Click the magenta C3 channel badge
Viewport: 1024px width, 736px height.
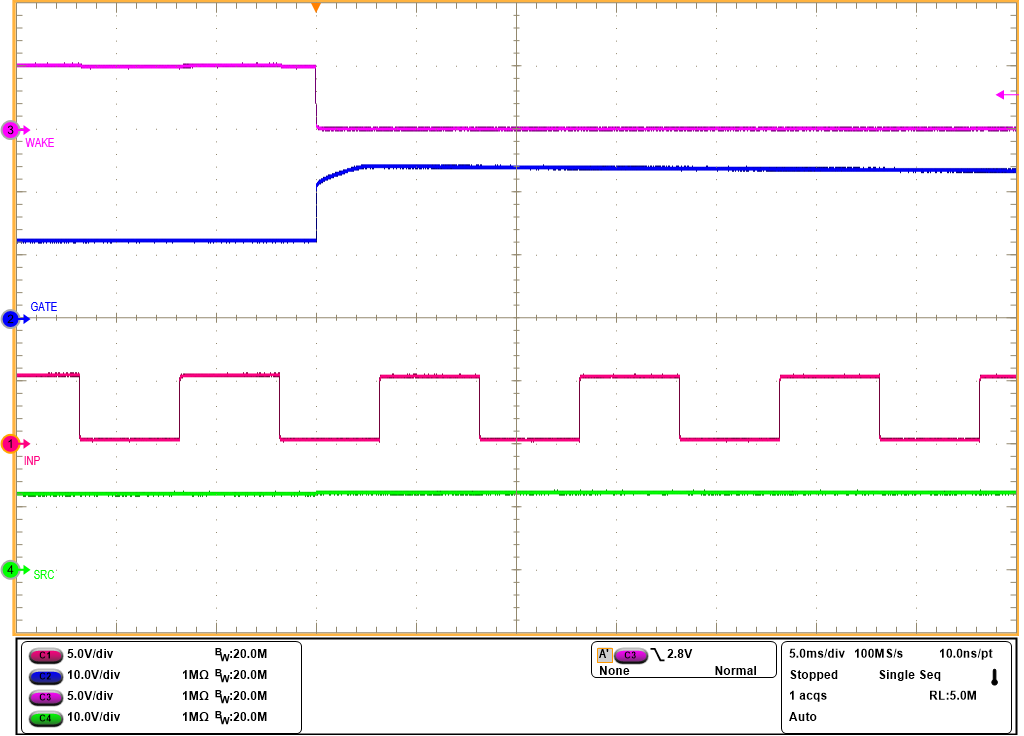point(45,696)
